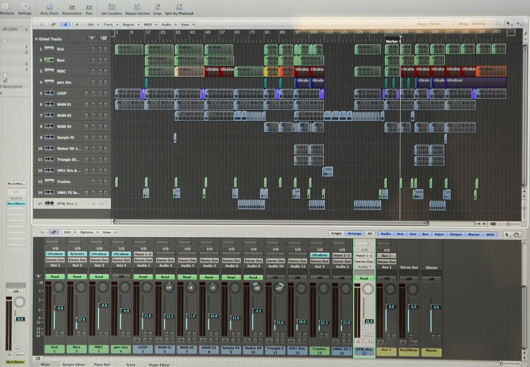Select the Aux 1 channel strip name label
This screenshot has height=367, width=530.
tap(386, 352)
